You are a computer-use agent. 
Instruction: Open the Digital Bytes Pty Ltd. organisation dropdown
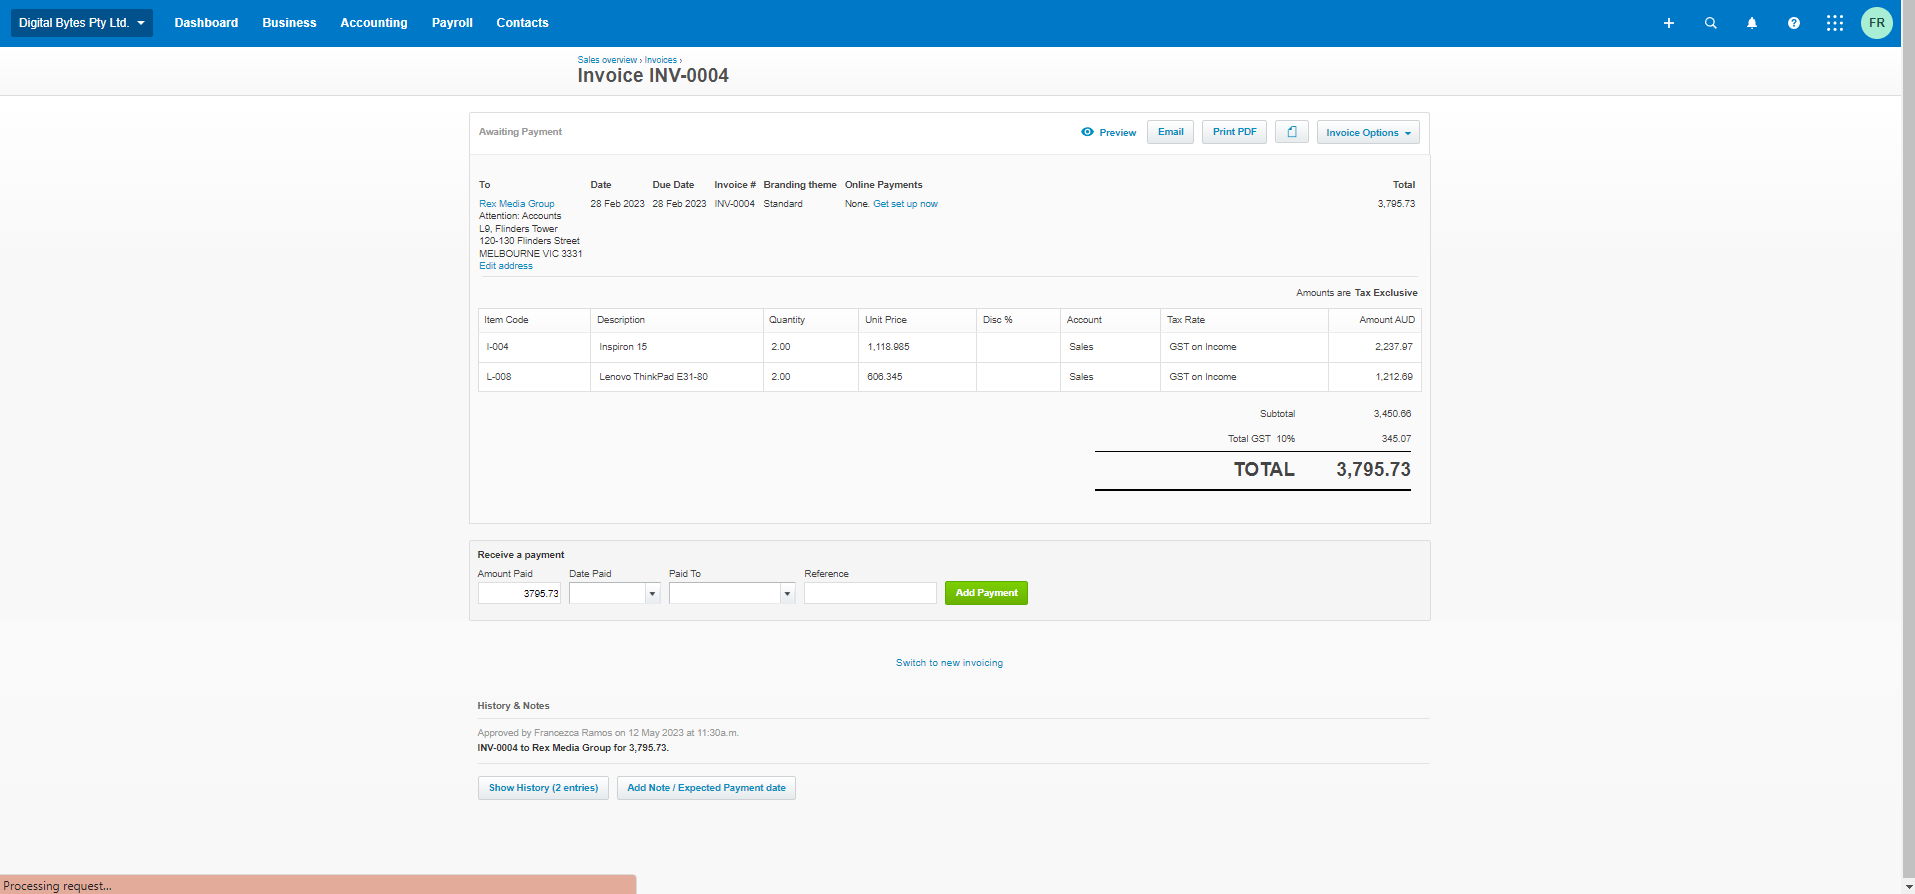click(82, 23)
